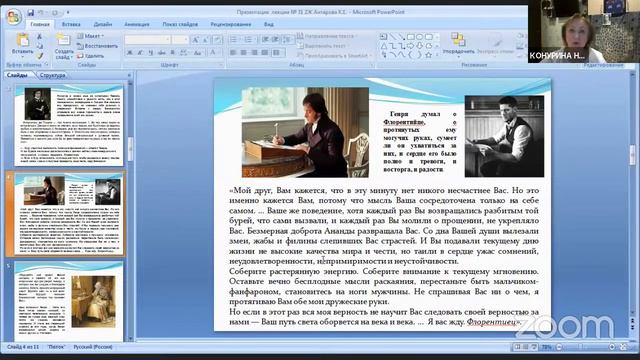
Task: Expand the shapes gallery More arrow
Action: tap(437, 55)
